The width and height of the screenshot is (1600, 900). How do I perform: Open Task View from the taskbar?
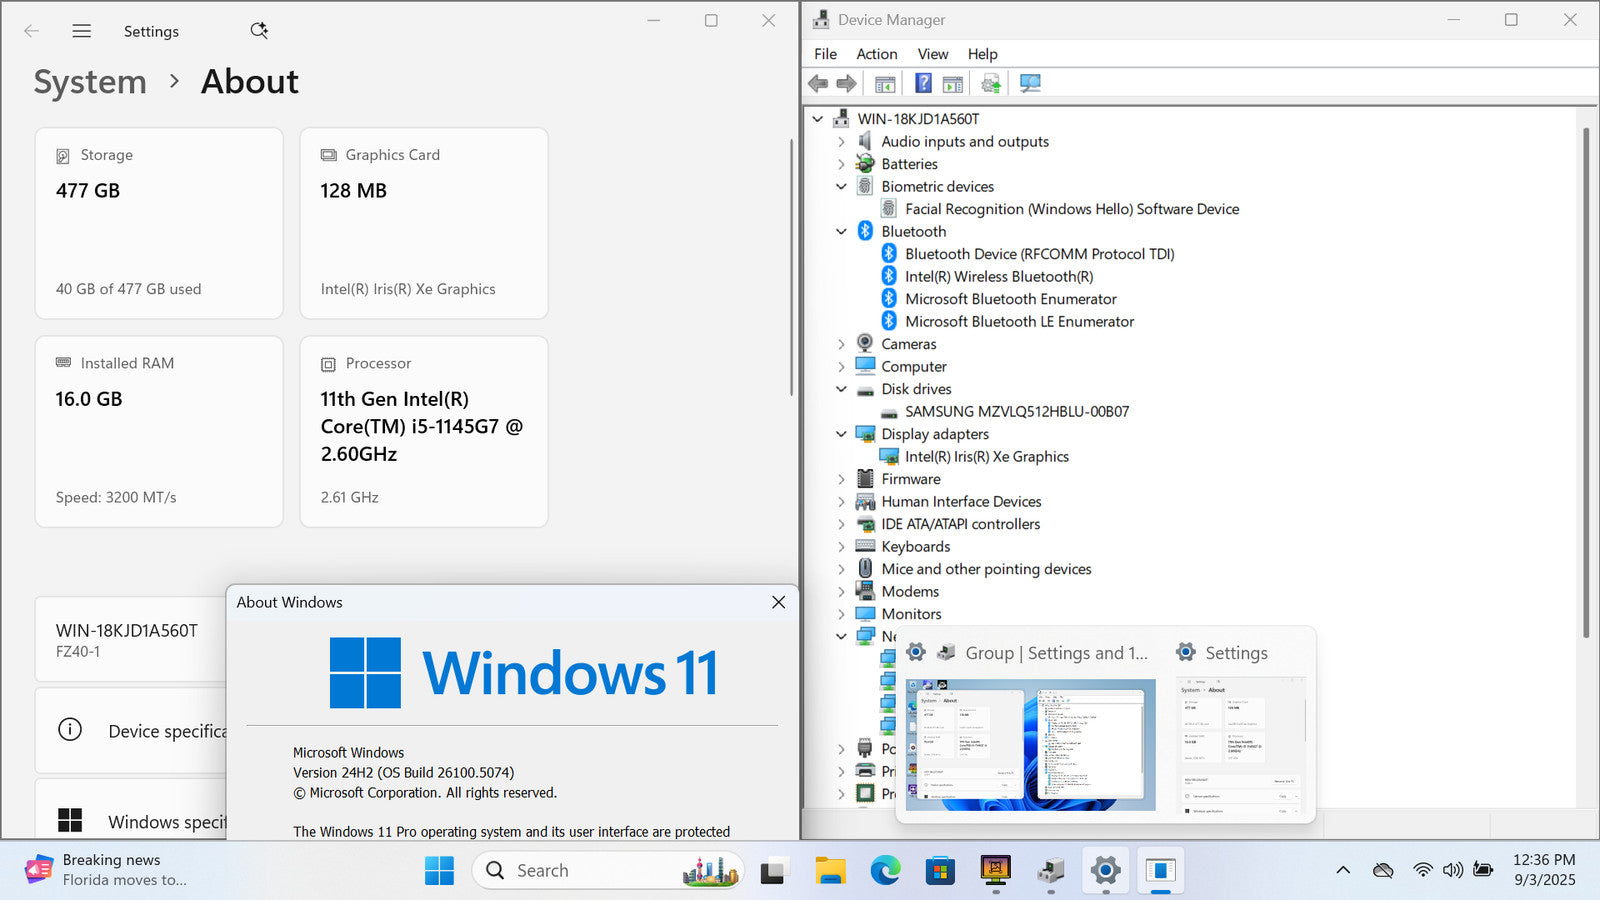click(772, 871)
